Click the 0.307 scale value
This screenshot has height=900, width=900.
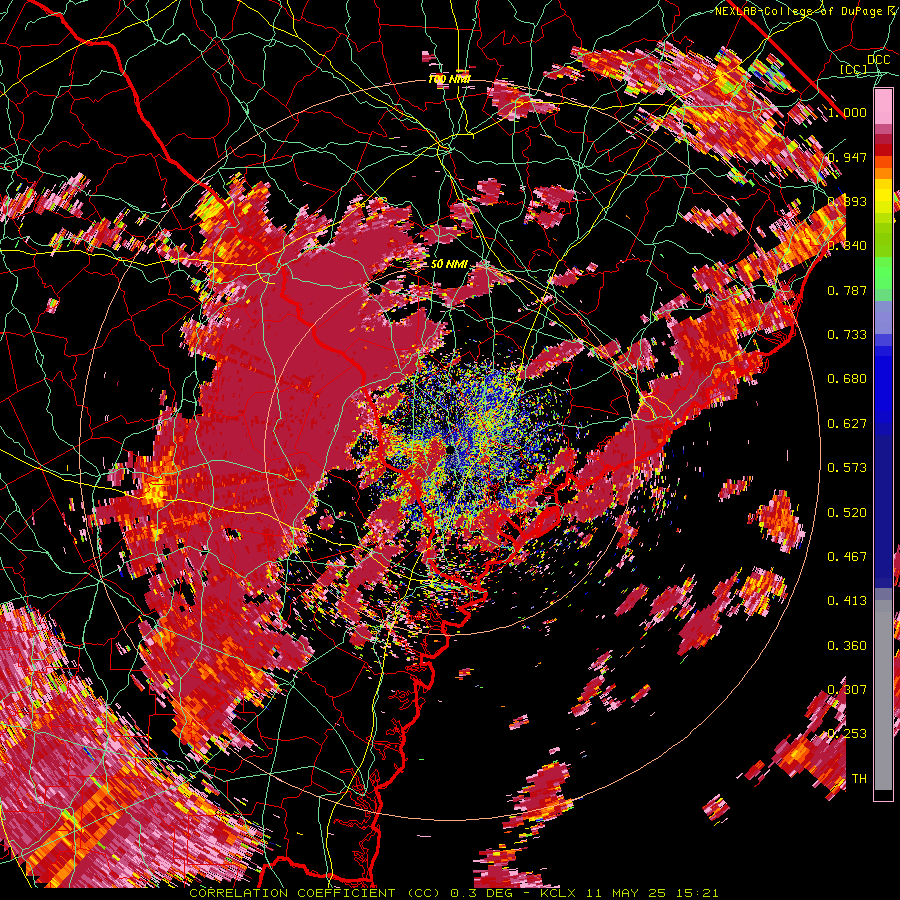847,689
